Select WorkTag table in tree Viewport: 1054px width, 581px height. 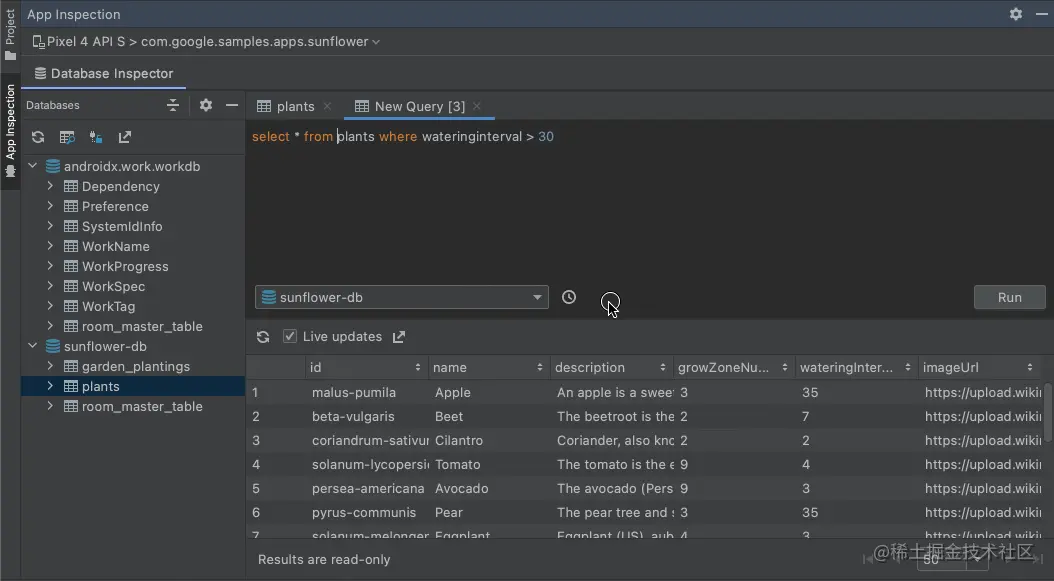(108, 306)
